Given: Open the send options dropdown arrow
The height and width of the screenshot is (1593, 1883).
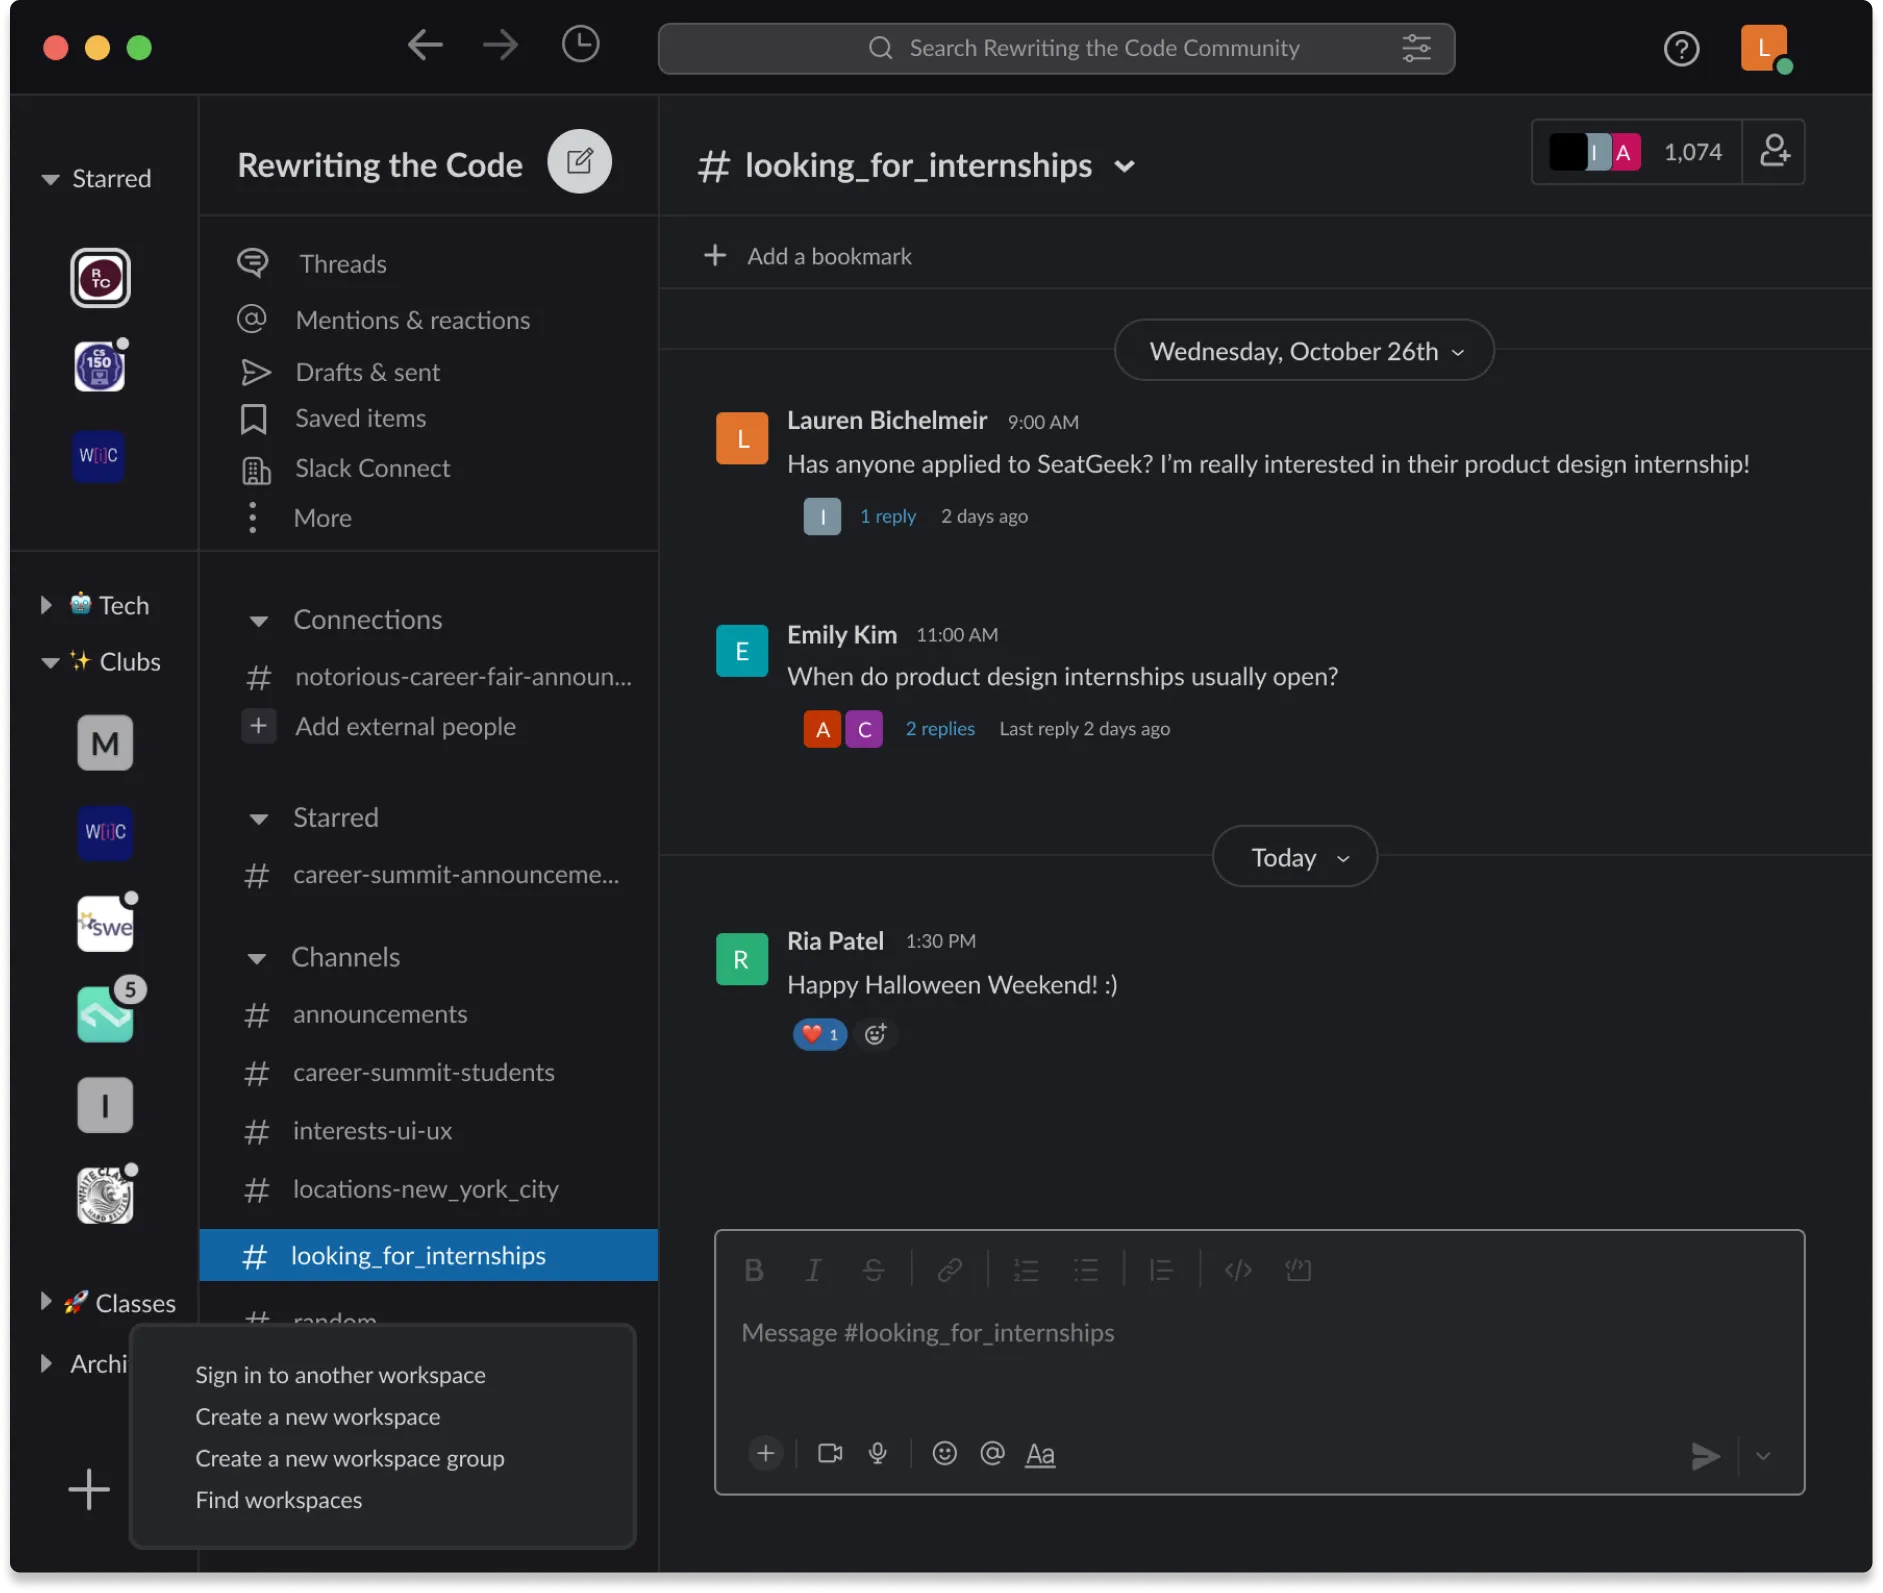Looking at the screenshot, I should tap(1763, 1456).
